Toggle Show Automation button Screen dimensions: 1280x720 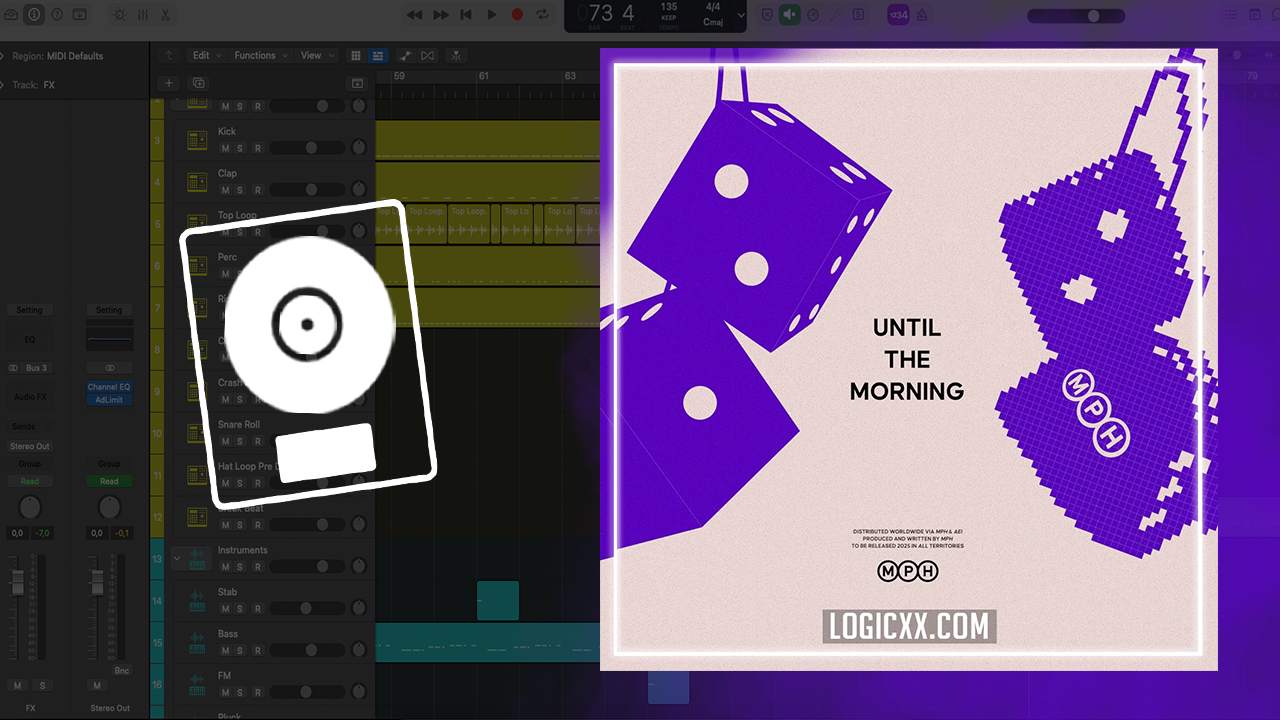406,56
